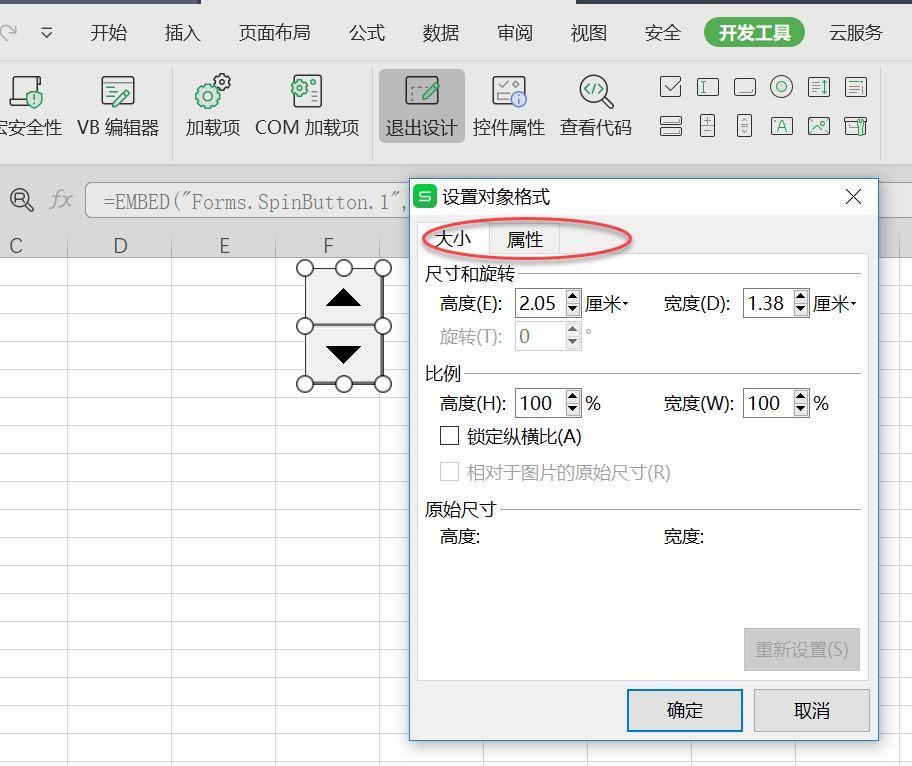Insert a combo box control
912x766 pixels.
pyautogui.click(x=856, y=87)
